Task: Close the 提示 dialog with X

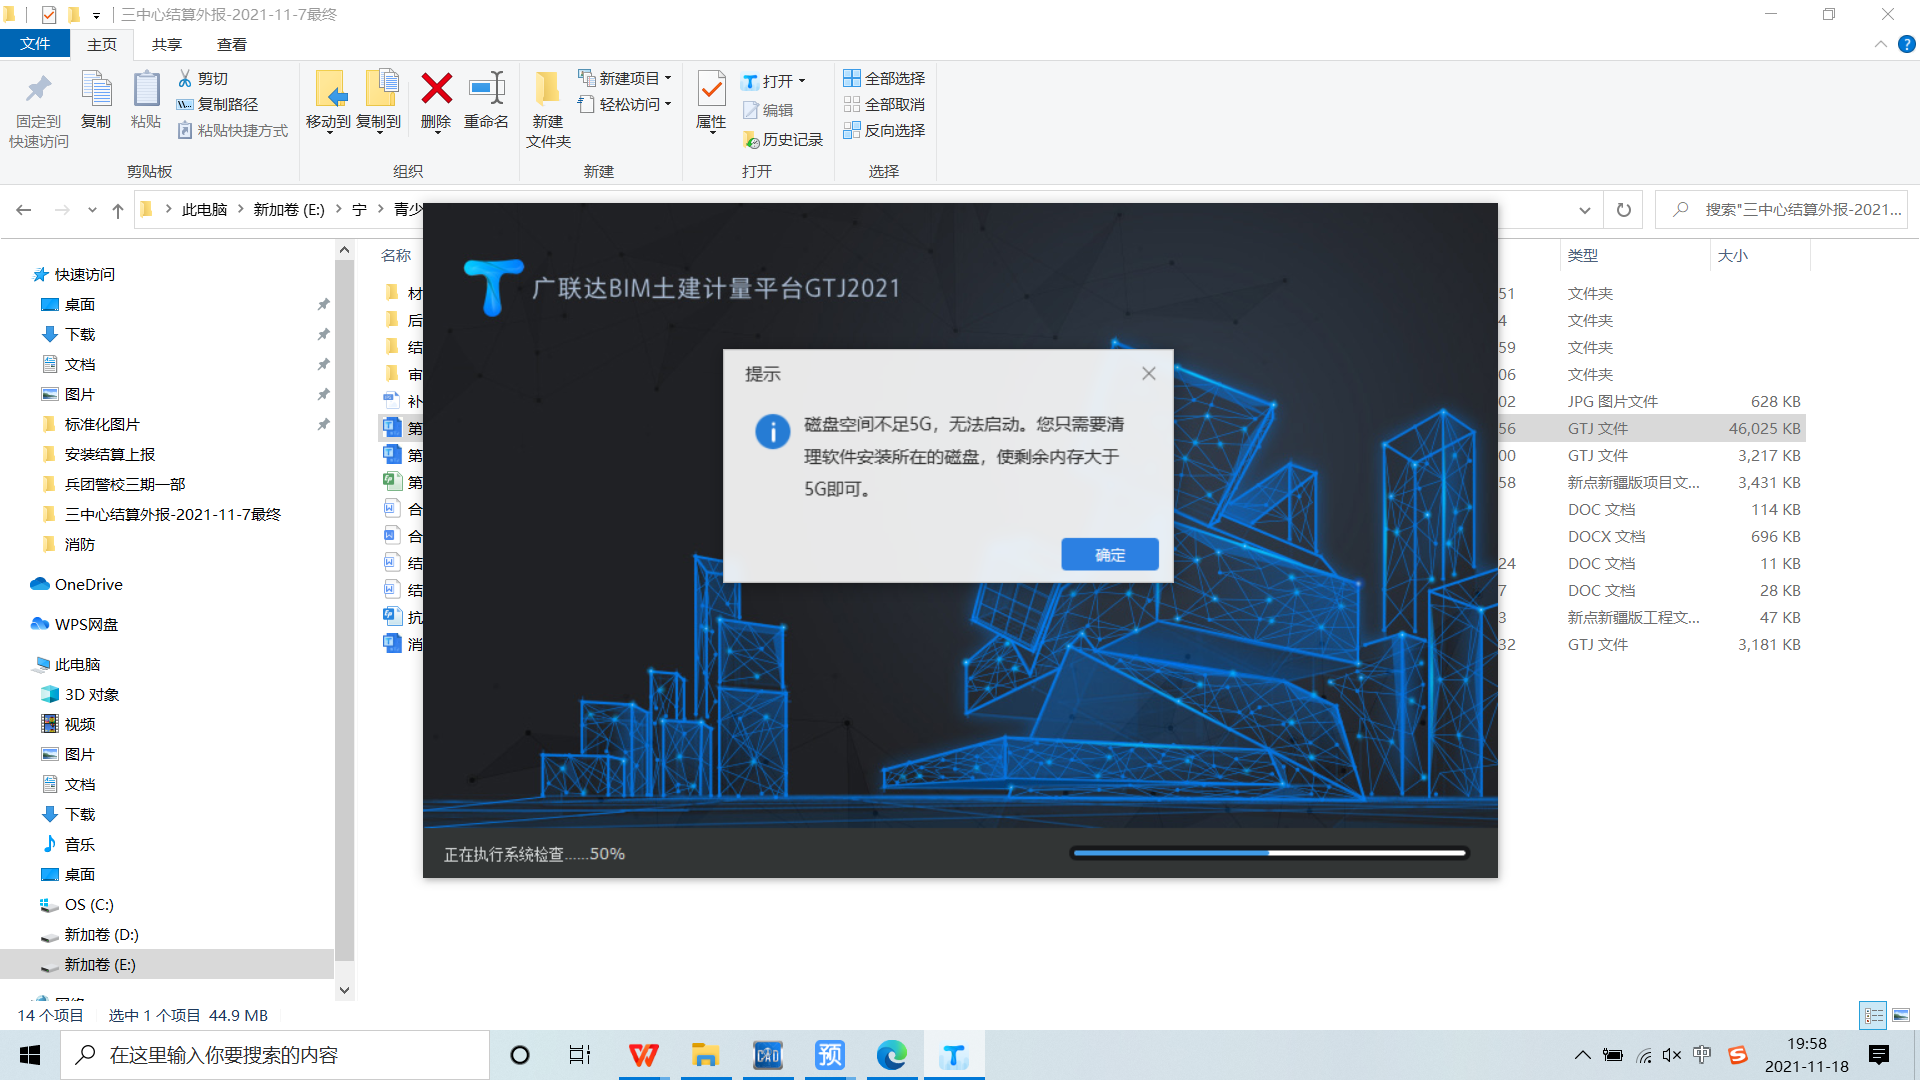Action: [x=1148, y=373]
